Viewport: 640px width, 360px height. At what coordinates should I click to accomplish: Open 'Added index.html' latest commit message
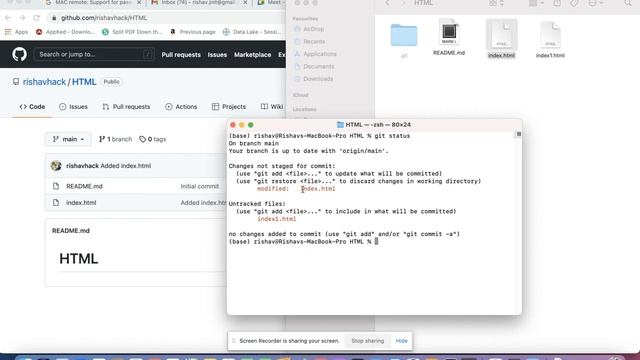click(x=126, y=166)
